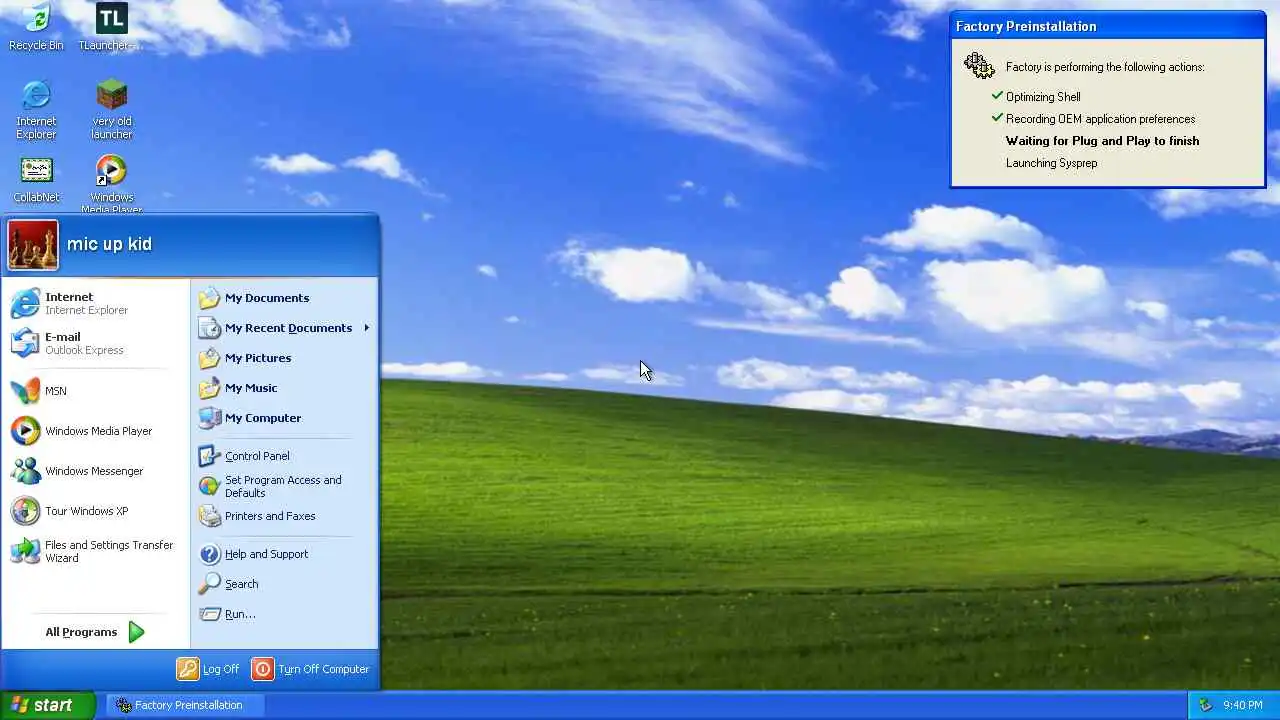Click 'Optimizing Shell' text
Screen dimensions: 1280x720
click(x=1043, y=97)
